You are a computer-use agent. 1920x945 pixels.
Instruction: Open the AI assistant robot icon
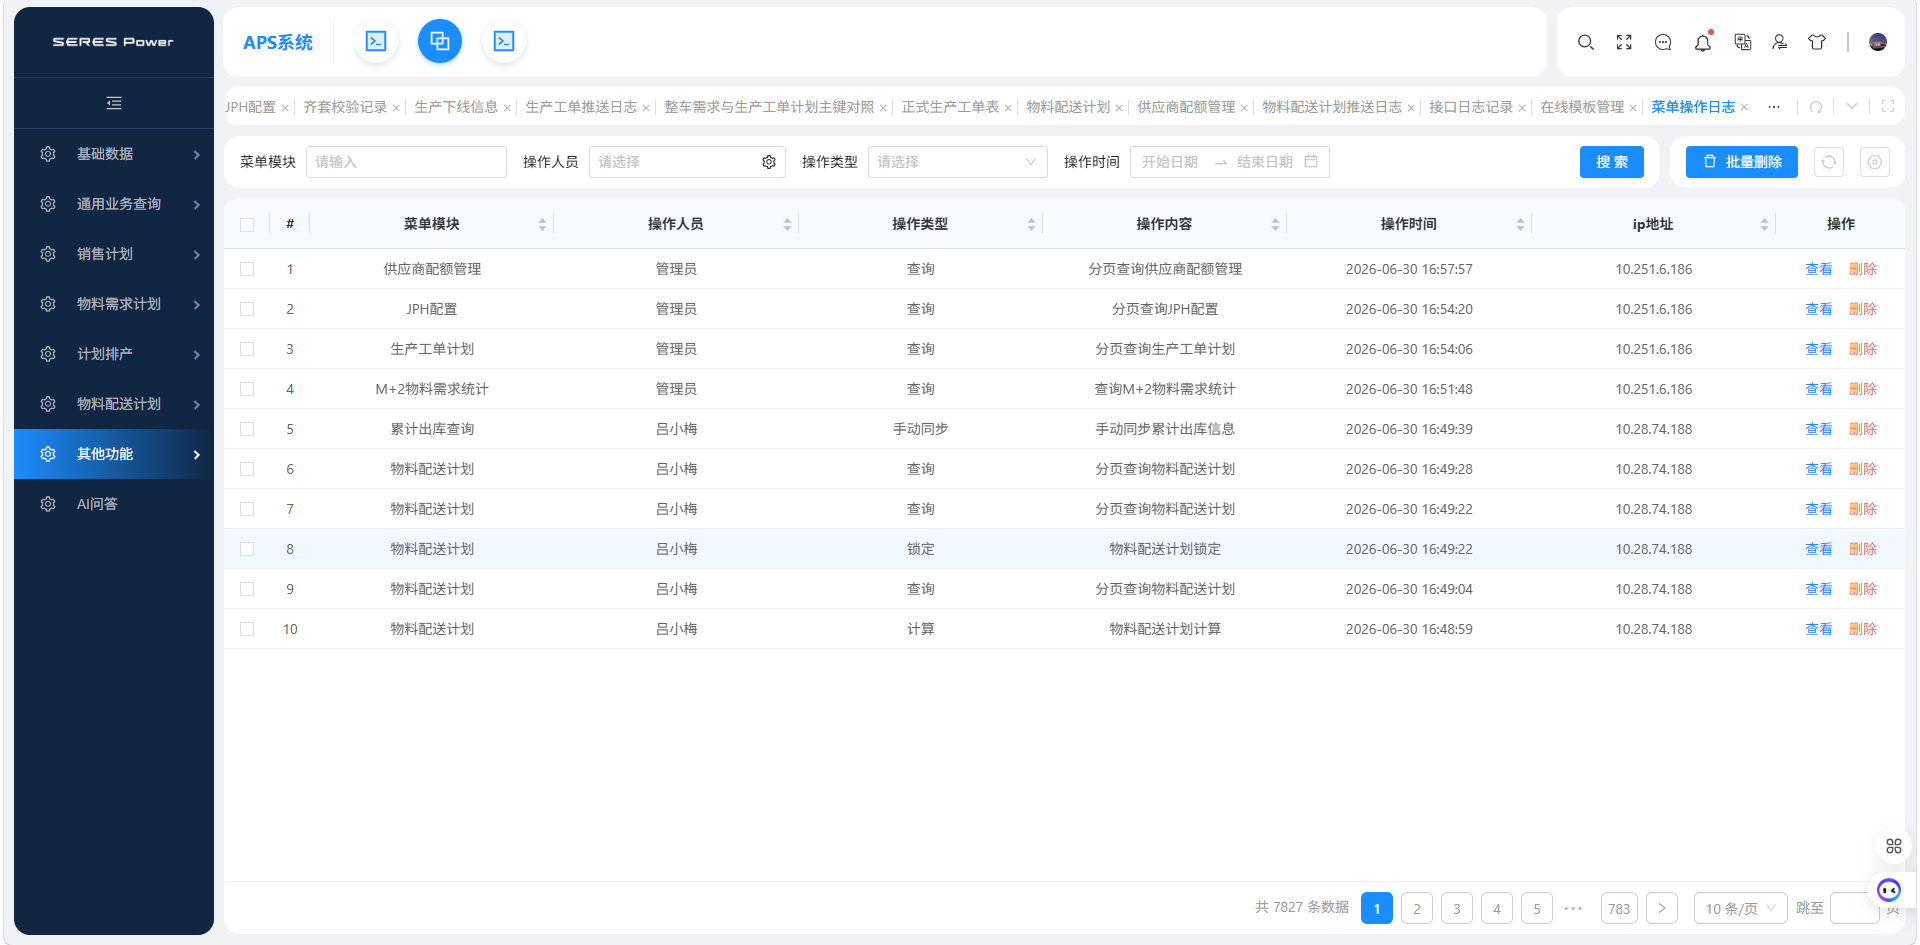click(1888, 889)
